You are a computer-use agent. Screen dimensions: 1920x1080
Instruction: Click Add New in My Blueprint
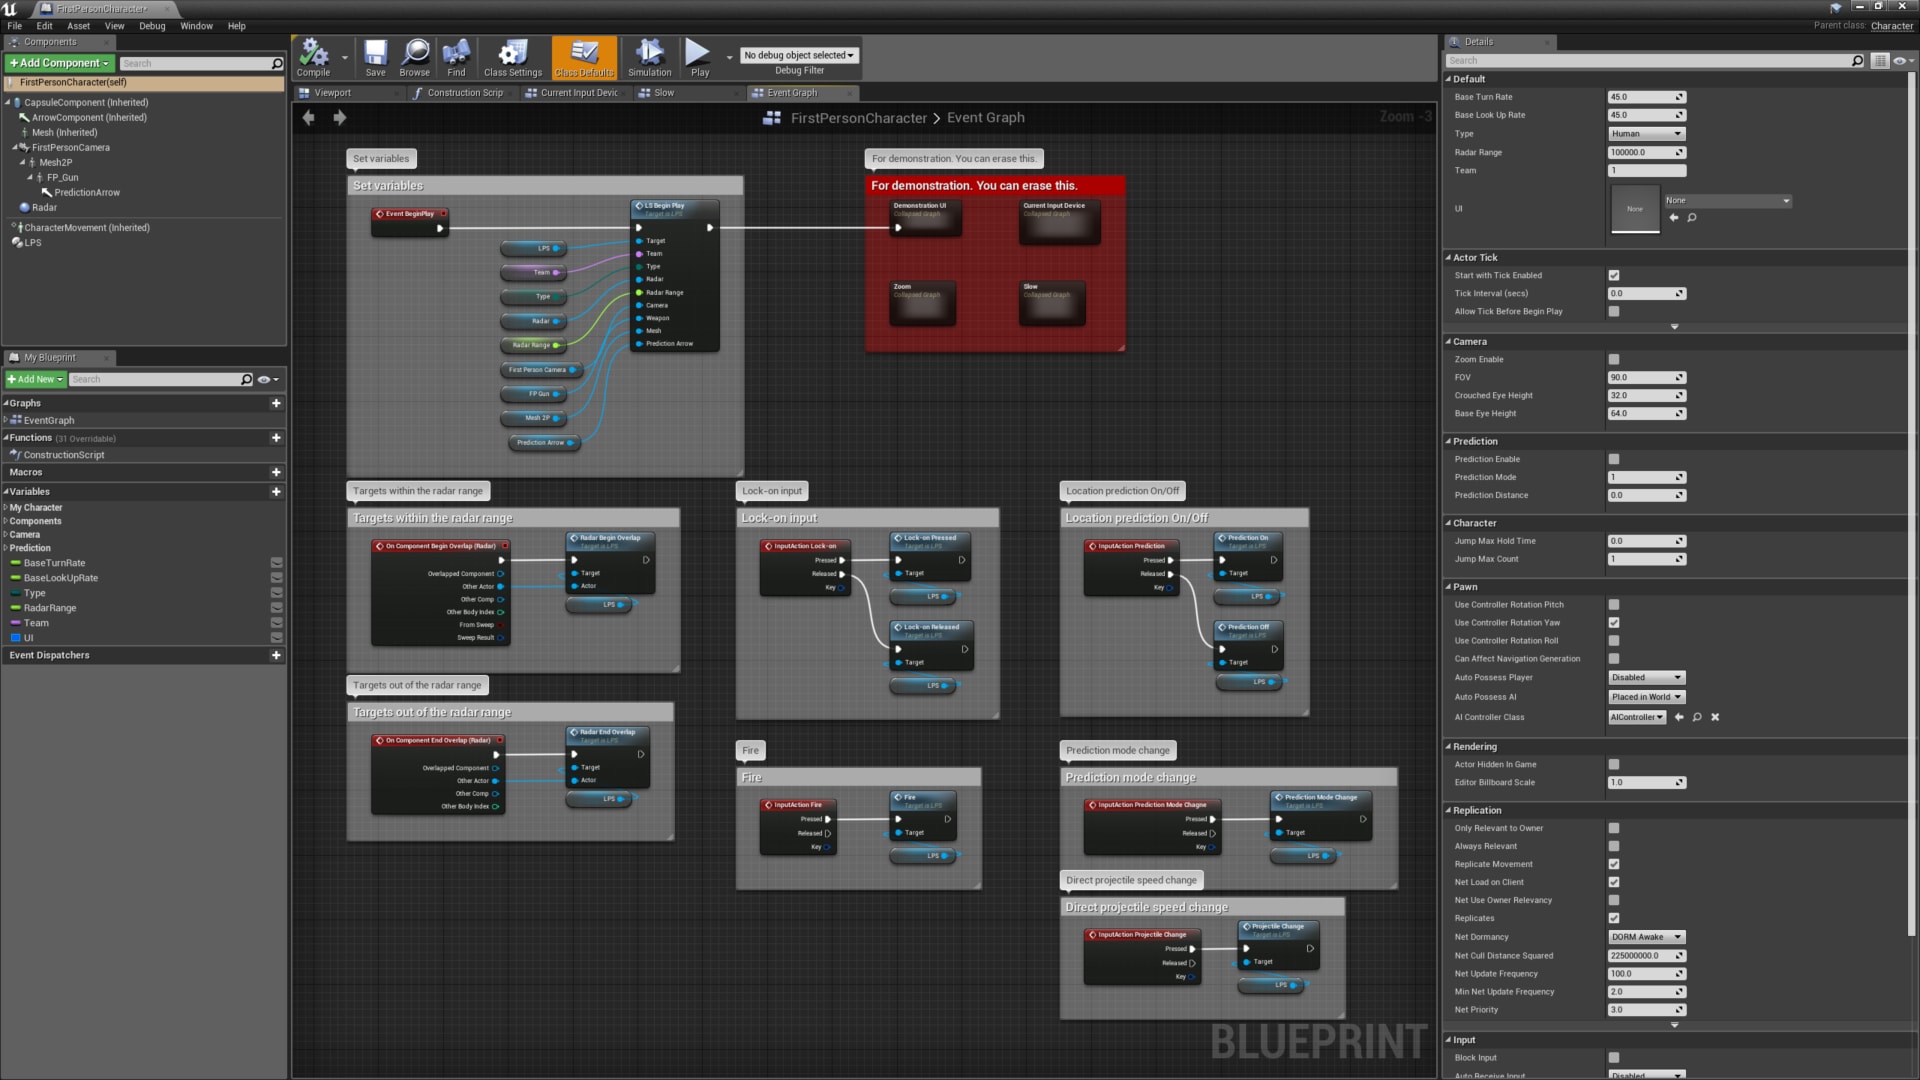tap(36, 380)
